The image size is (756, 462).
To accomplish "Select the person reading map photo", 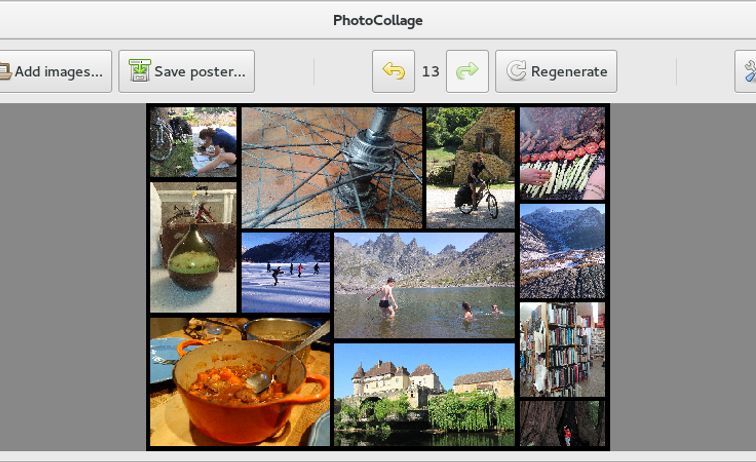I will pyautogui.click(x=193, y=142).
